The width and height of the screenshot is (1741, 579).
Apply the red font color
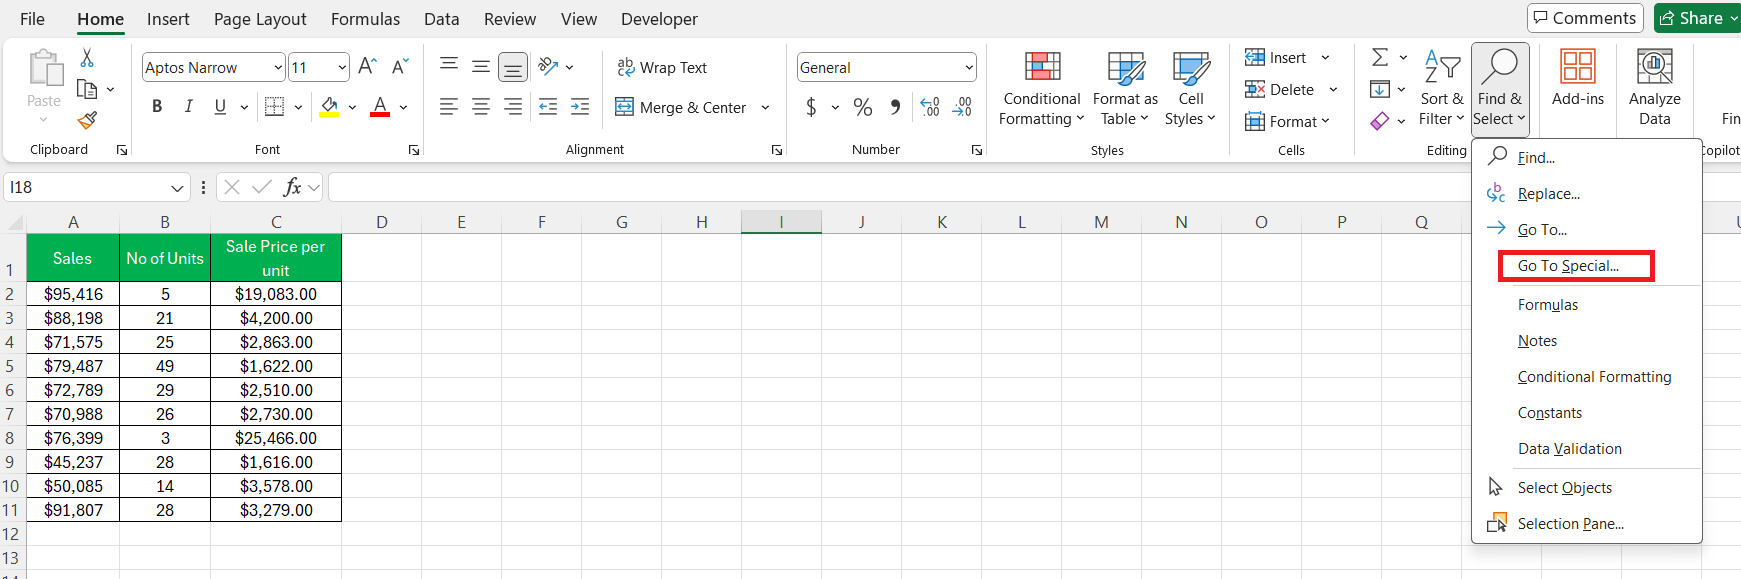(380, 106)
